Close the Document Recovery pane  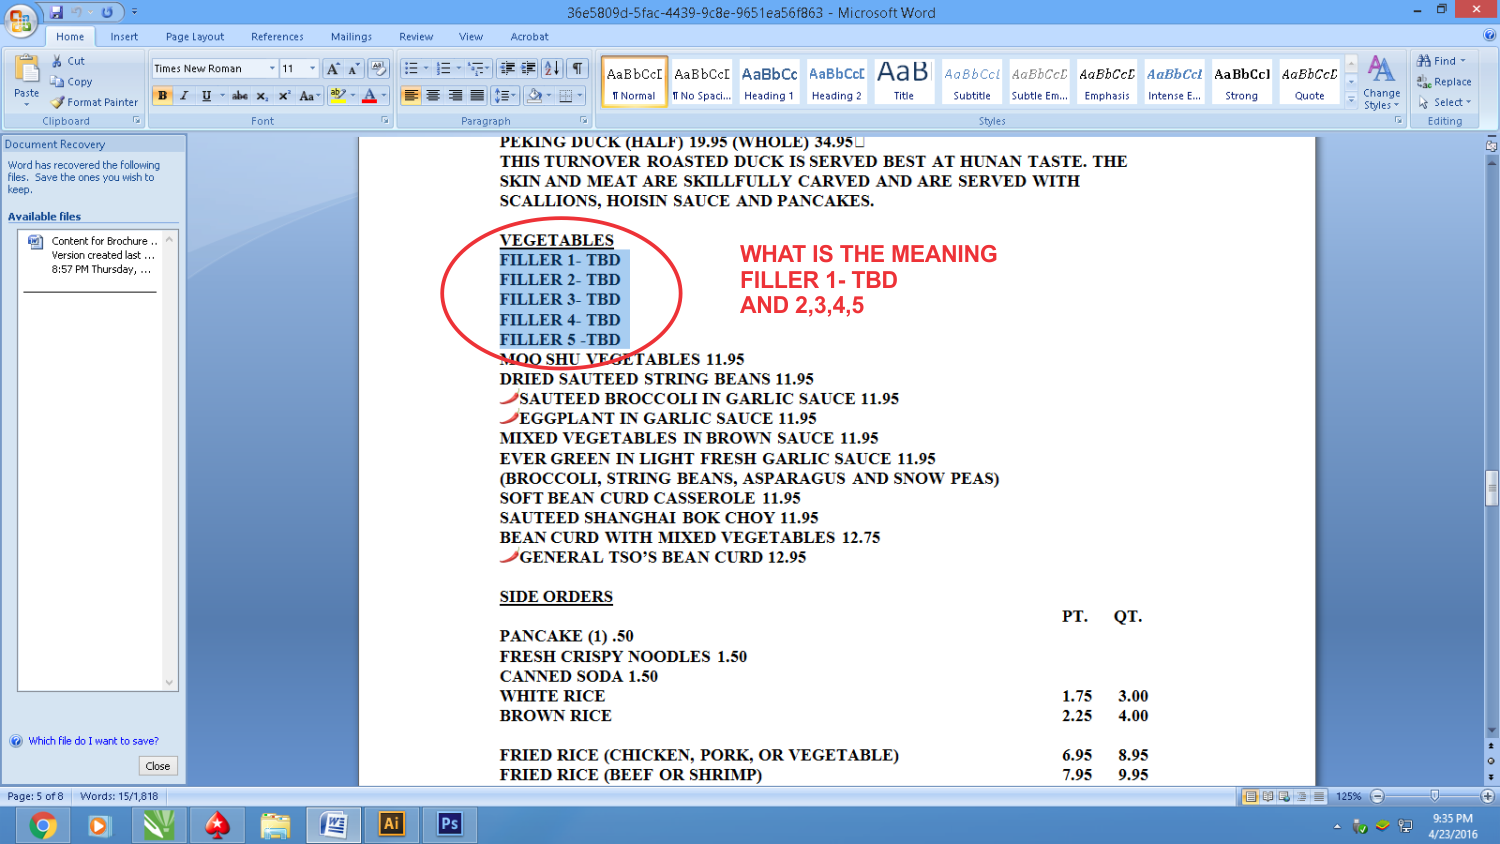158,766
